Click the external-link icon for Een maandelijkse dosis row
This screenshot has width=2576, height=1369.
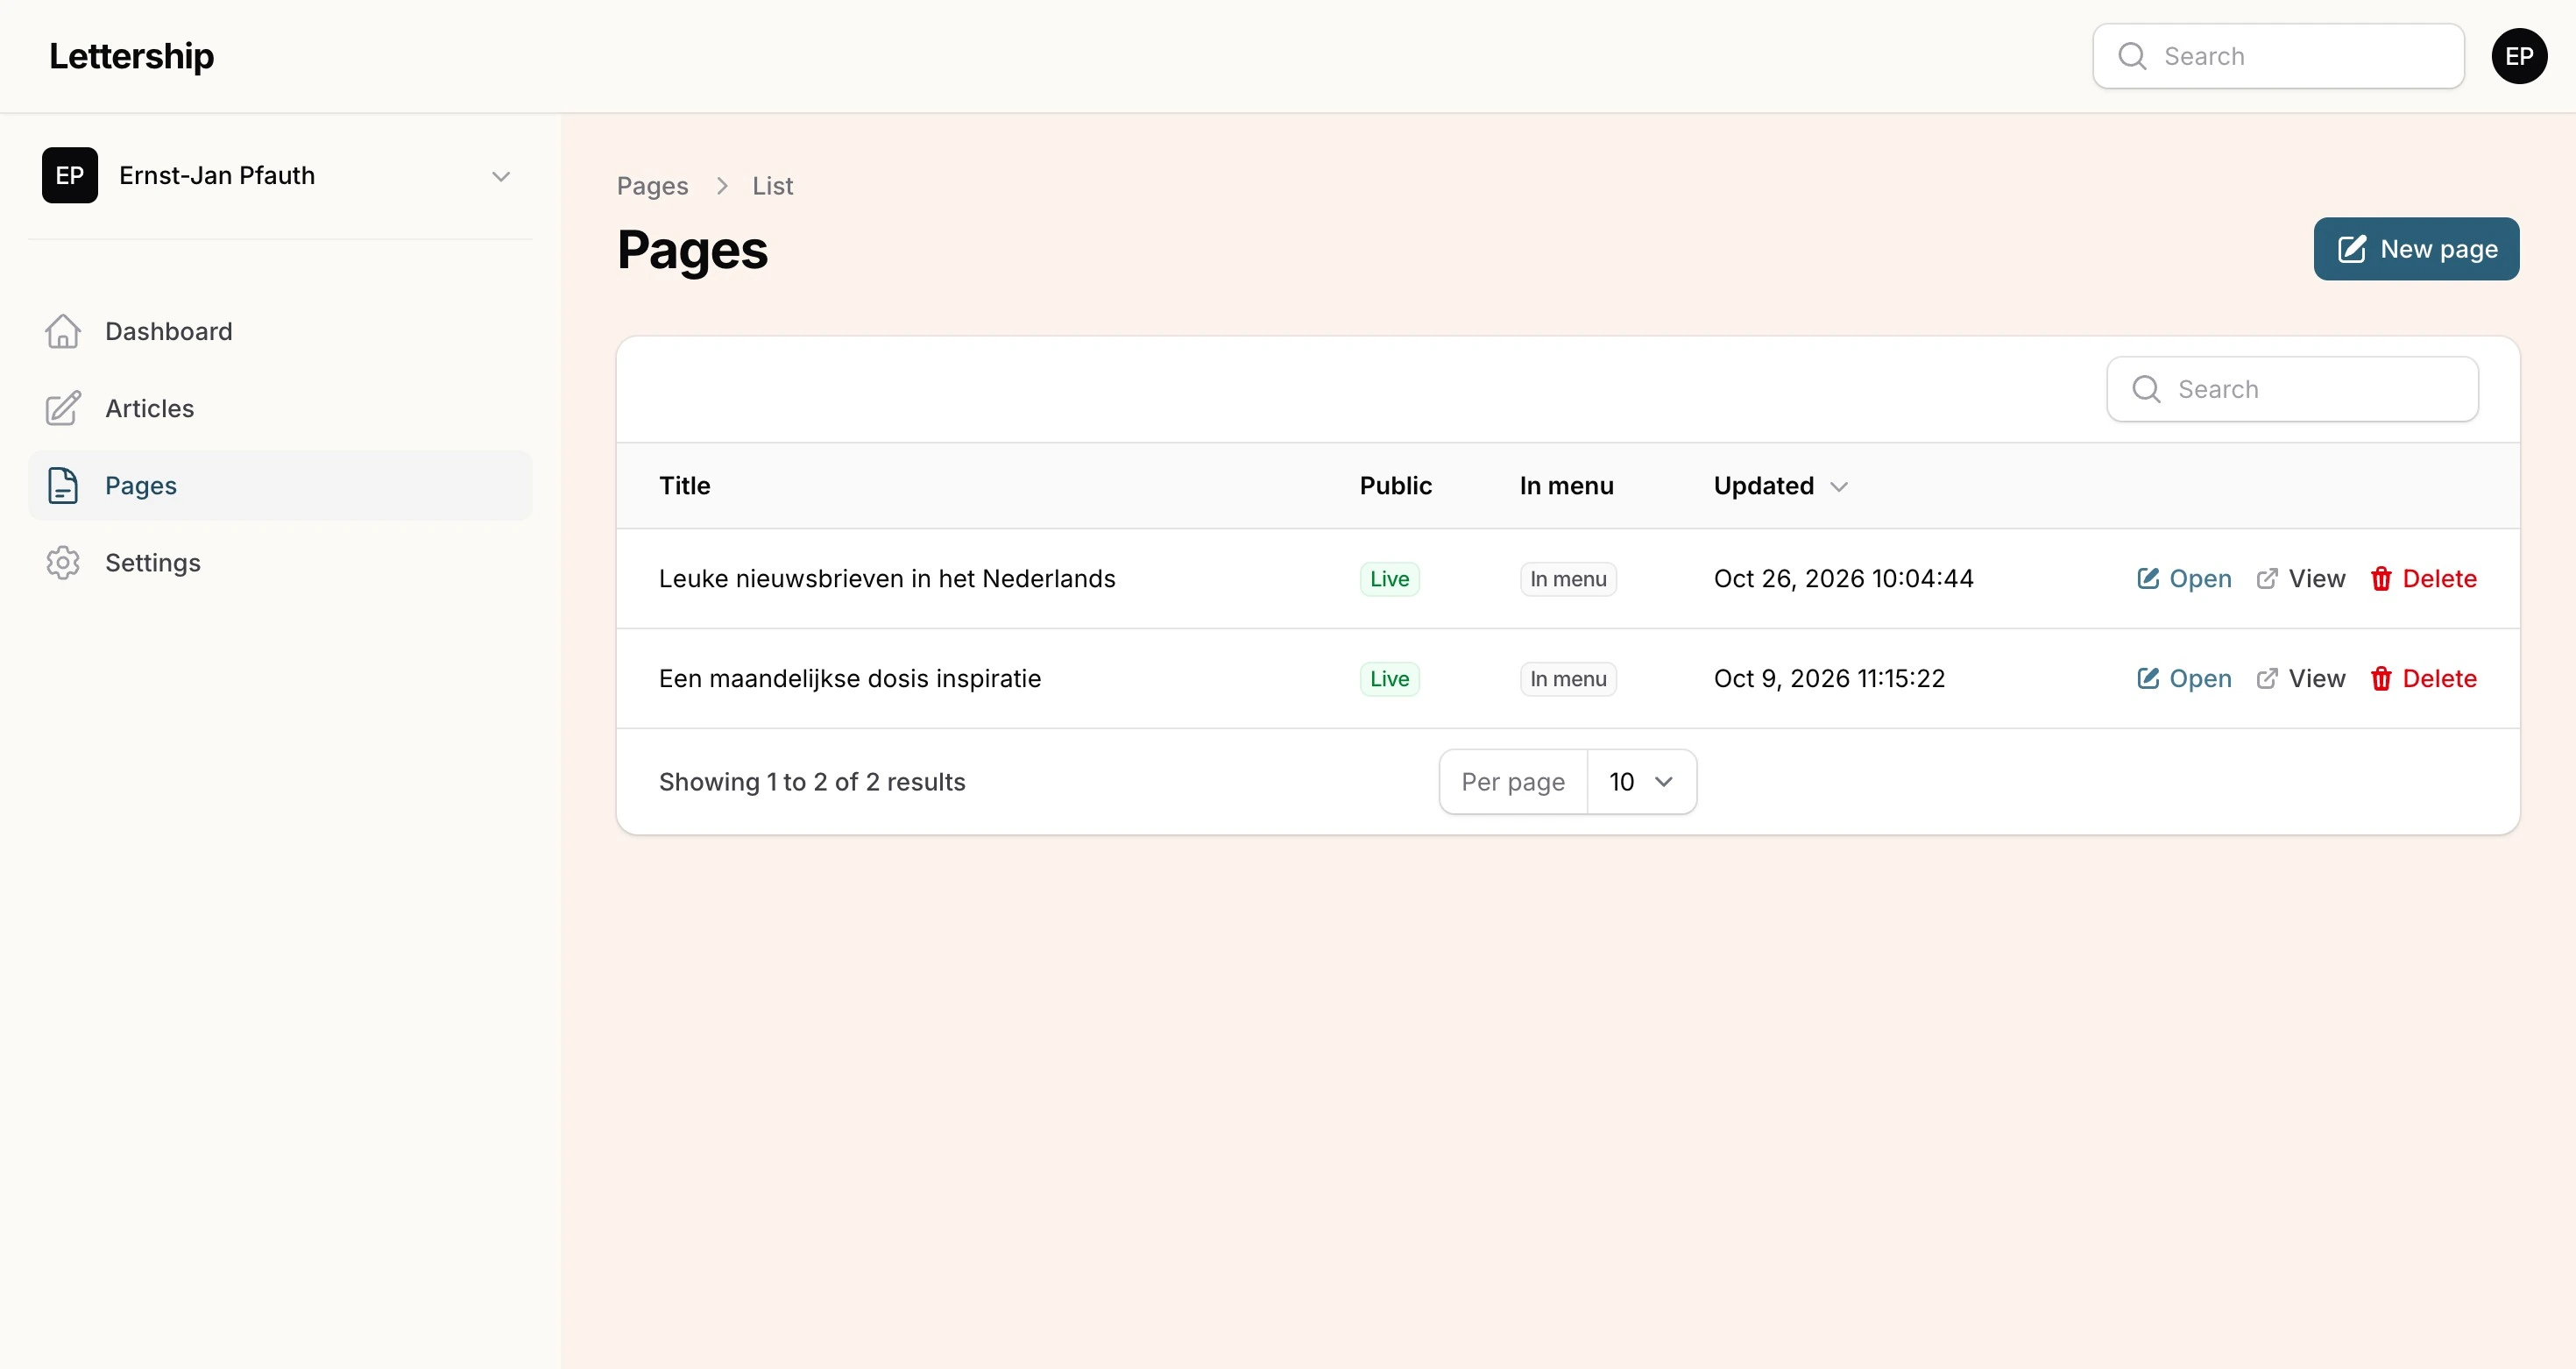pos(2267,678)
